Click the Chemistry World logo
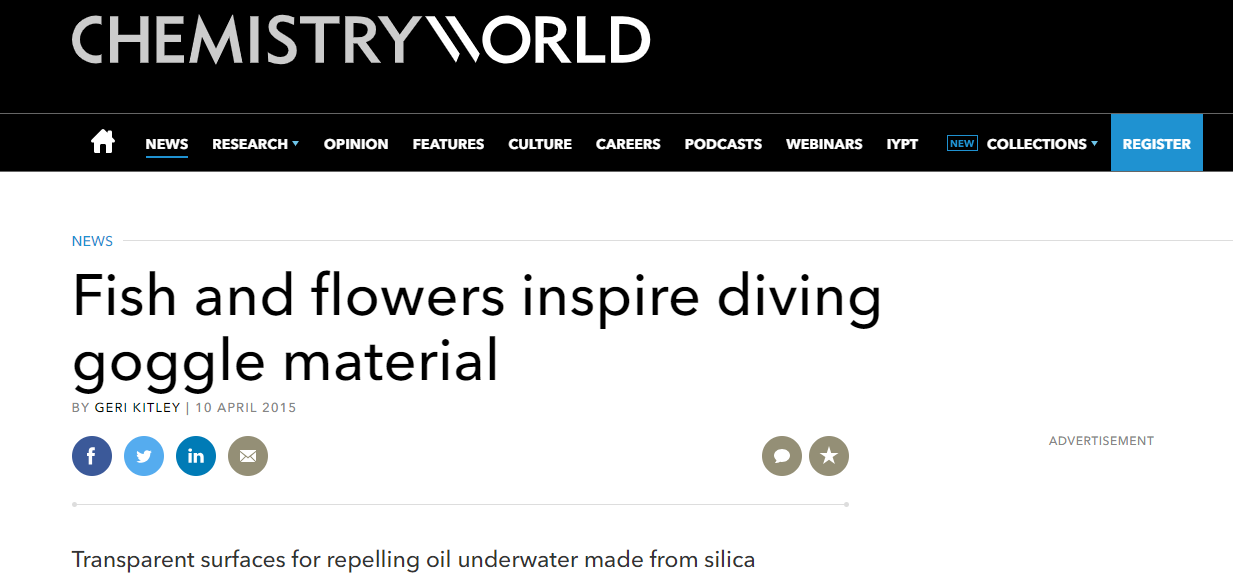 pos(361,42)
